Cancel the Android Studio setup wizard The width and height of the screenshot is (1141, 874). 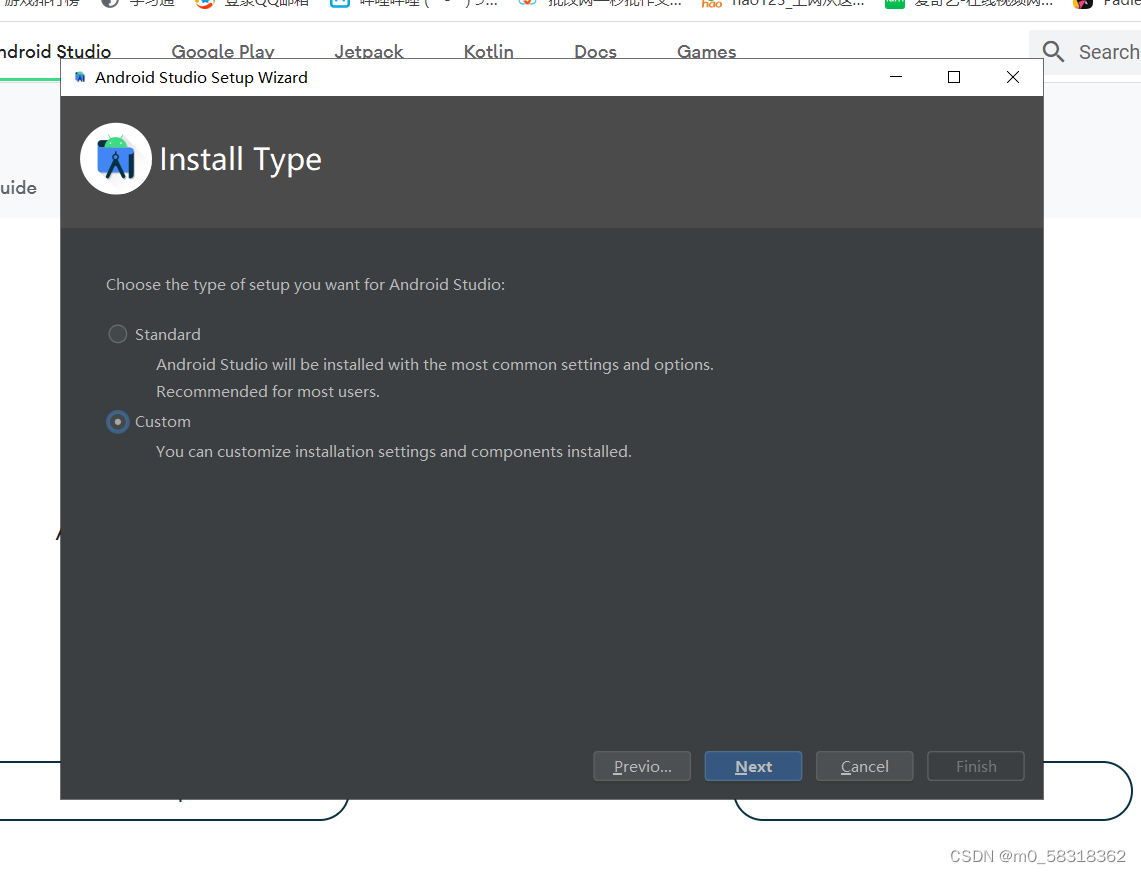coord(864,766)
